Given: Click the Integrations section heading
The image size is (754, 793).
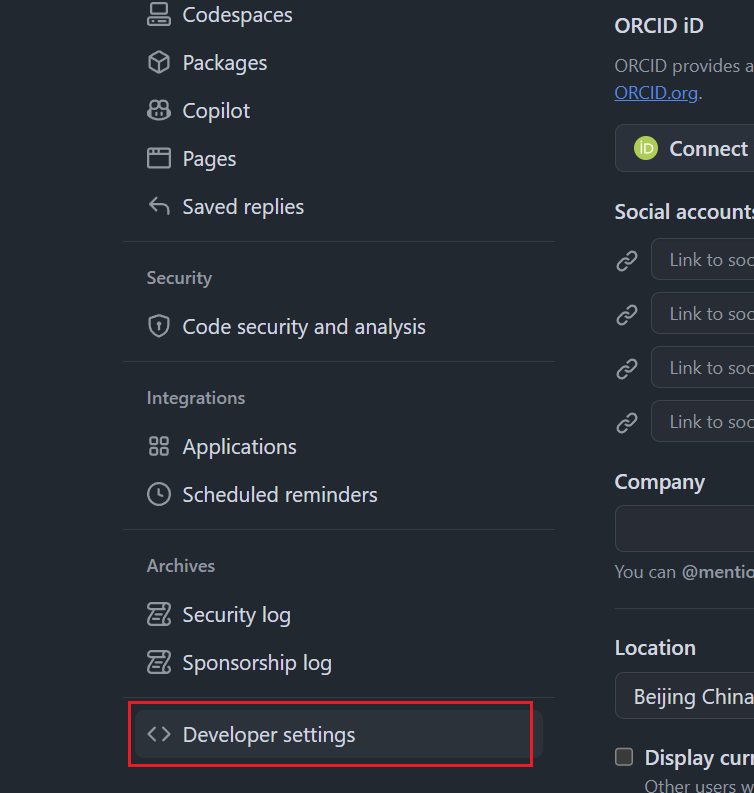Looking at the screenshot, I should (196, 398).
